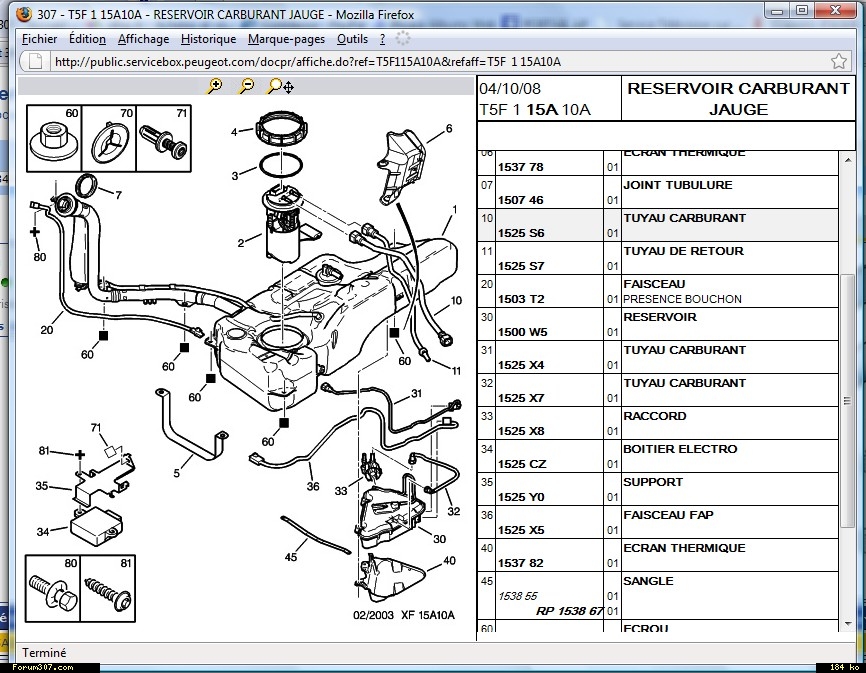
Task: Select part number 1525 X5
Action: tap(521, 530)
